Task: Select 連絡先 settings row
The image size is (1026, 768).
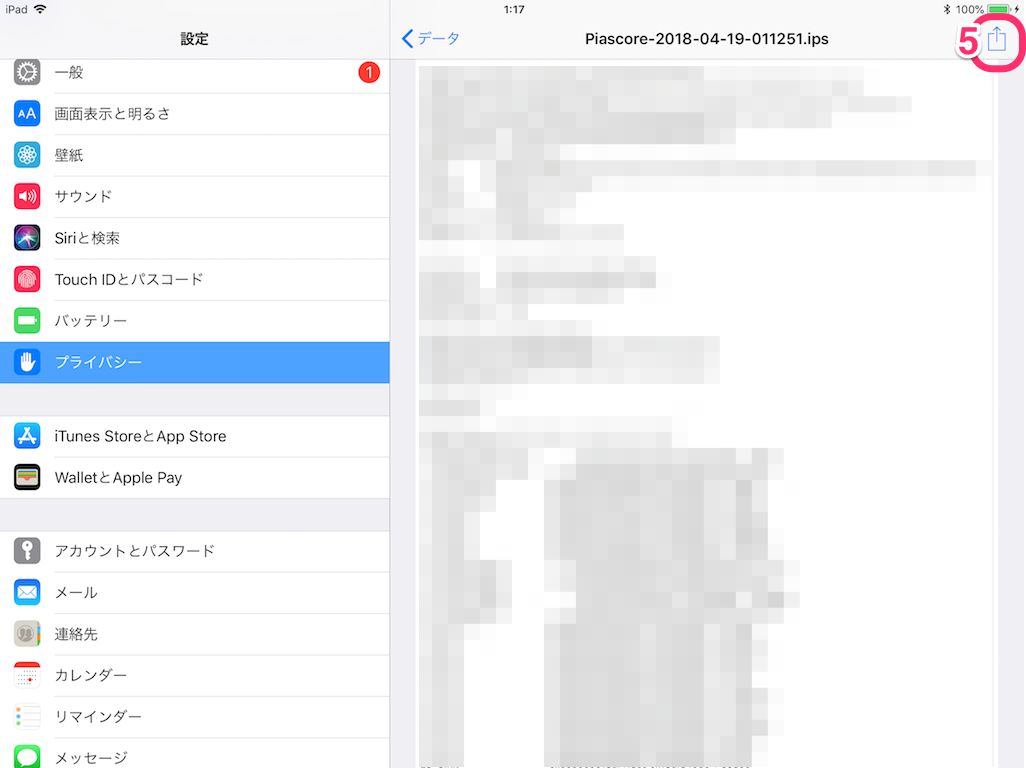Action: [x=195, y=634]
